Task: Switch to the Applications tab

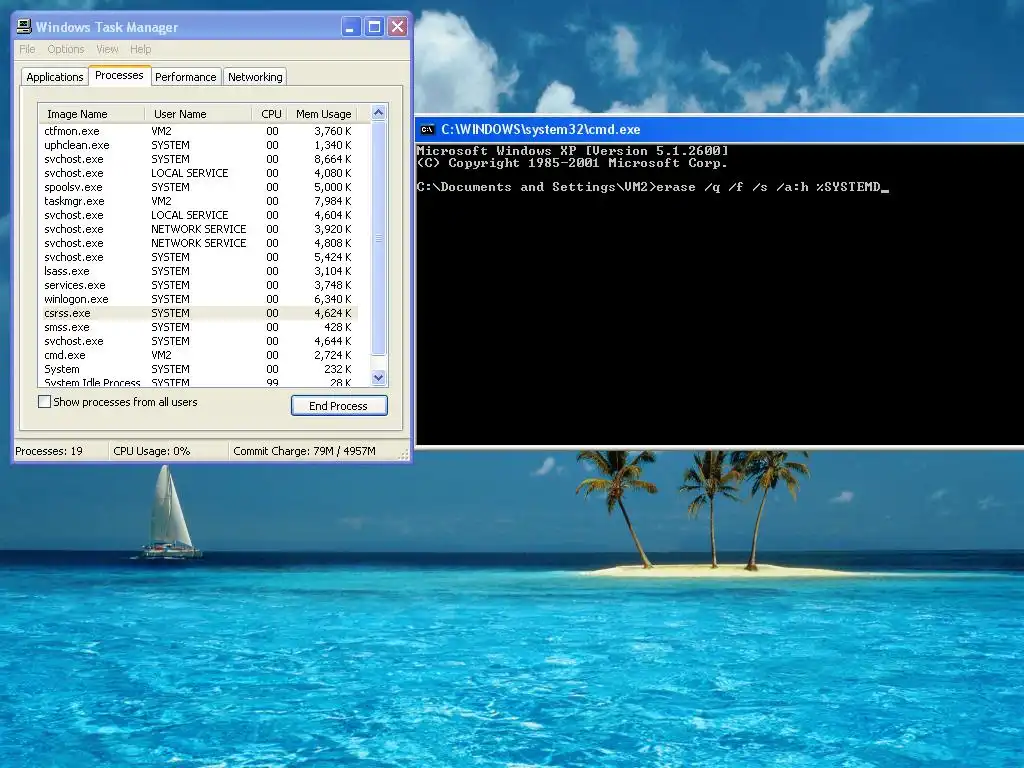Action: click(x=55, y=77)
